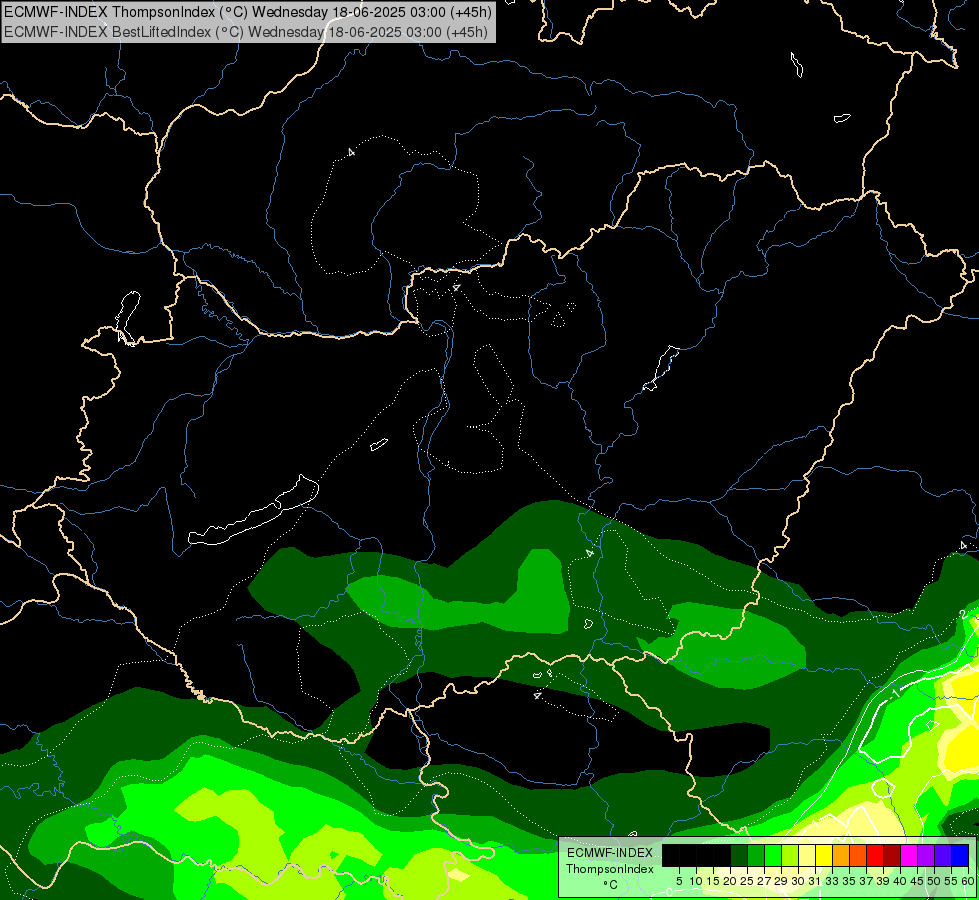This screenshot has width=979, height=900.
Task: Click the orange 33-35 legend swatch
Action: pos(841,855)
